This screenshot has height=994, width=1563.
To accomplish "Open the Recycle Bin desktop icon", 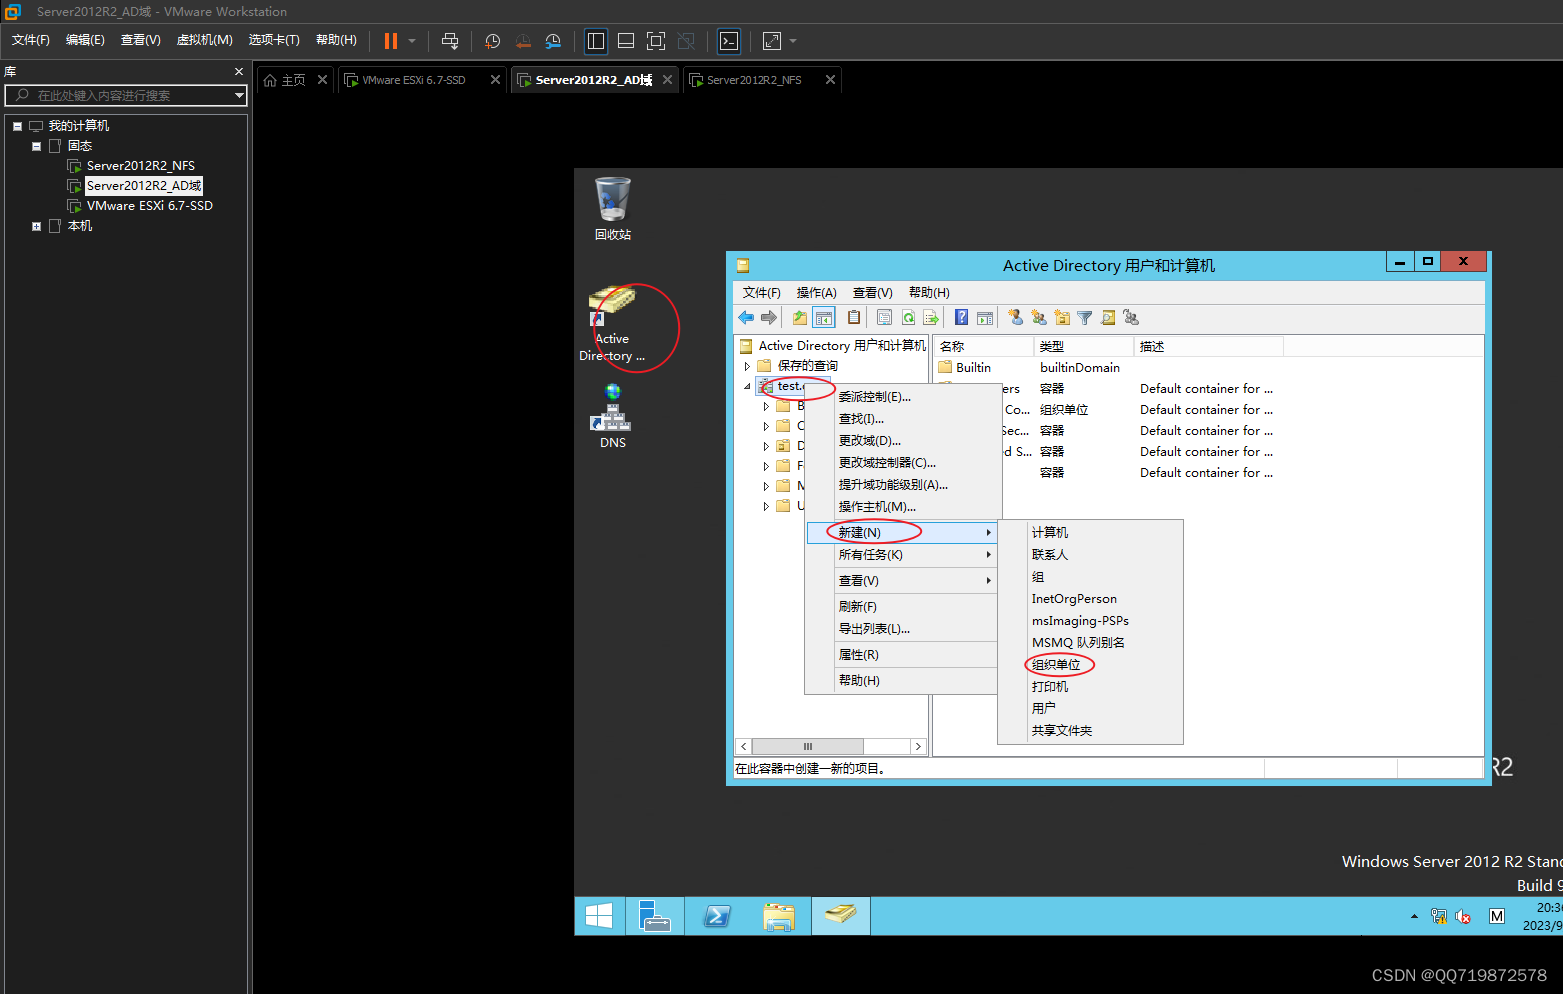I will [613, 209].
